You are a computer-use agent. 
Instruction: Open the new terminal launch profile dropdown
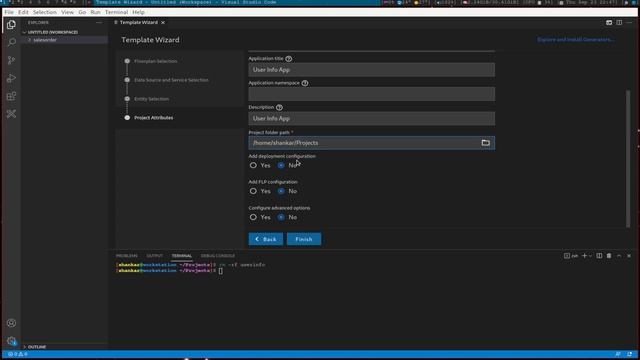click(590, 256)
